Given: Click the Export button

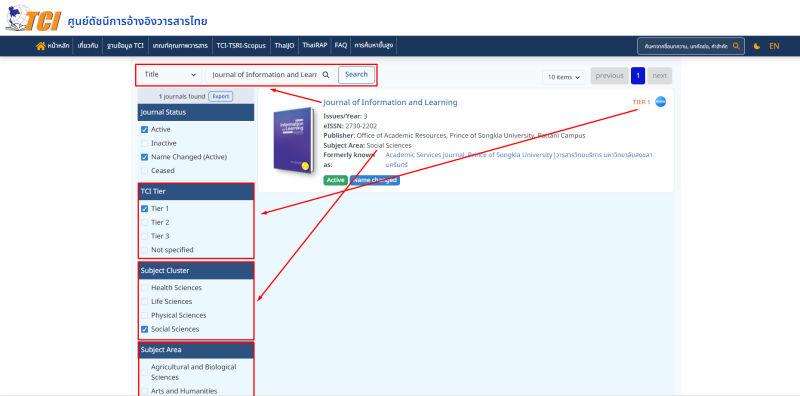Looking at the screenshot, I should (220, 96).
